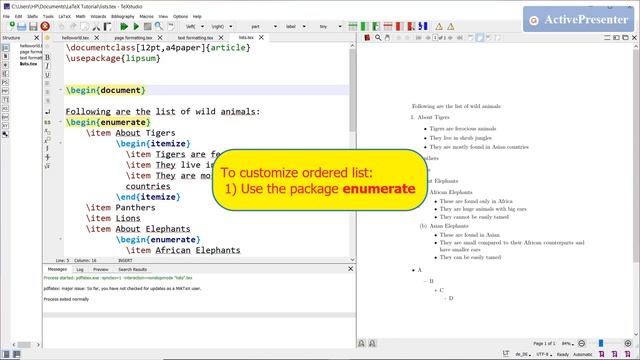Viewport: 640px width, 360px height.
Task: Open the Macros menu
Action: click(147, 16)
